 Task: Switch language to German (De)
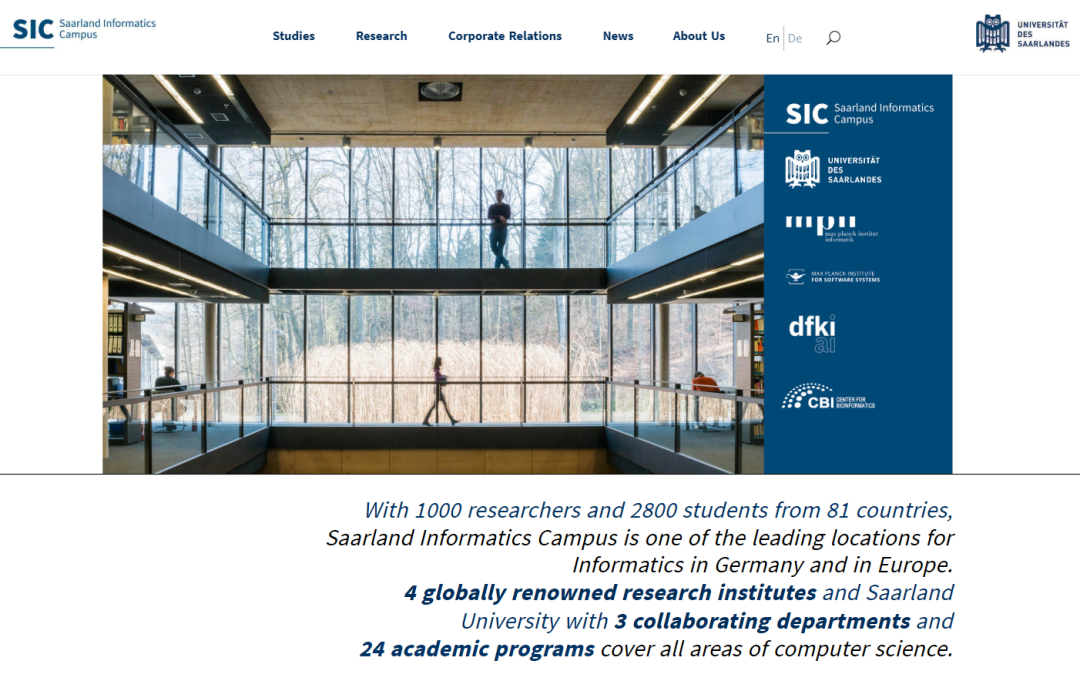pos(795,38)
